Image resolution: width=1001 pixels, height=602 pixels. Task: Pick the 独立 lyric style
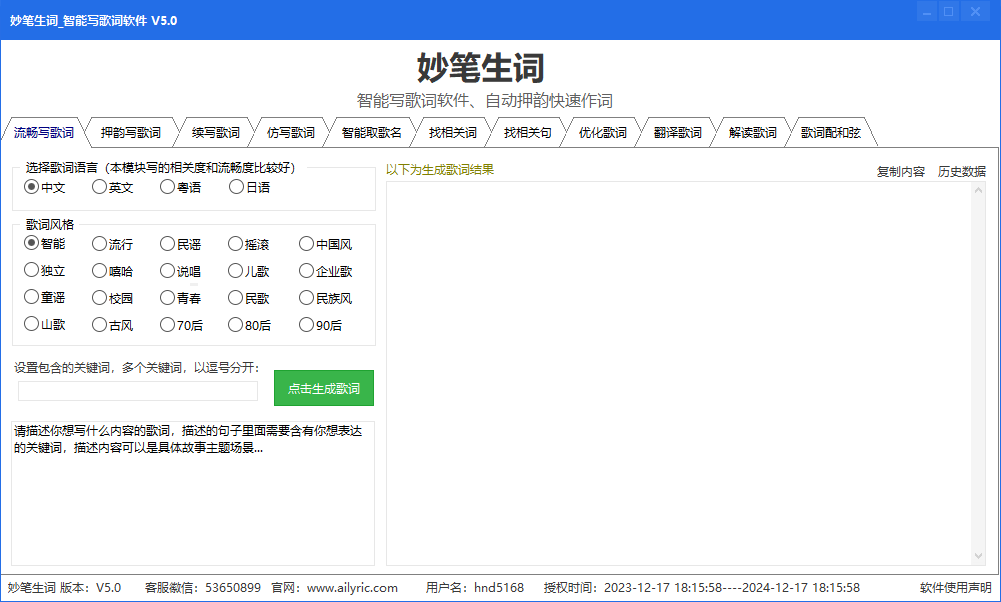tap(45, 271)
